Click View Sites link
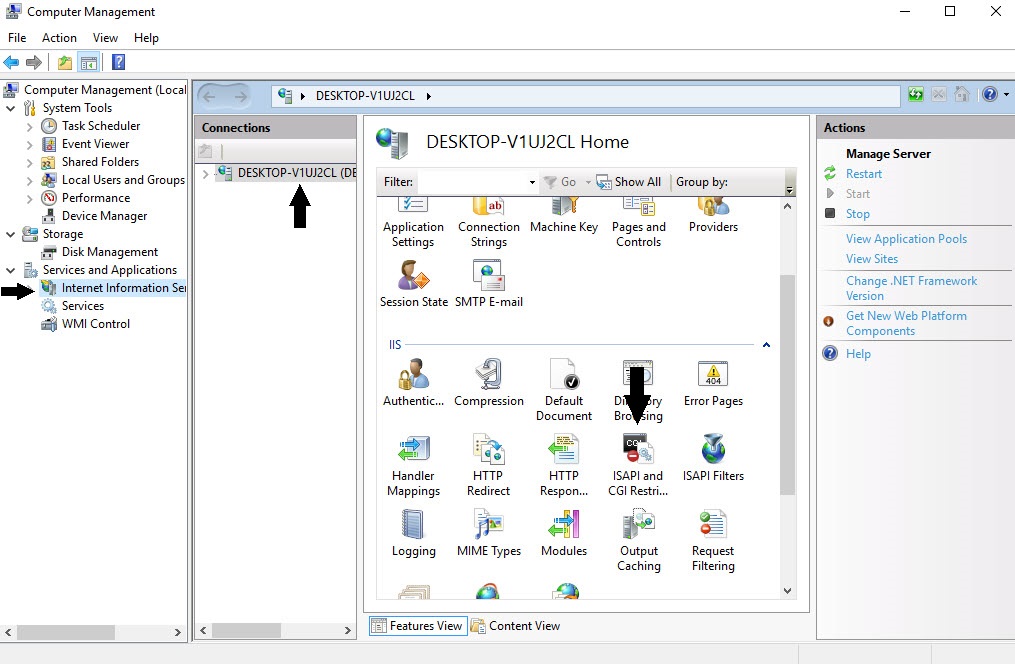Image resolution: width=1015 pixels, height=664 pixels. tap(872, 259)
